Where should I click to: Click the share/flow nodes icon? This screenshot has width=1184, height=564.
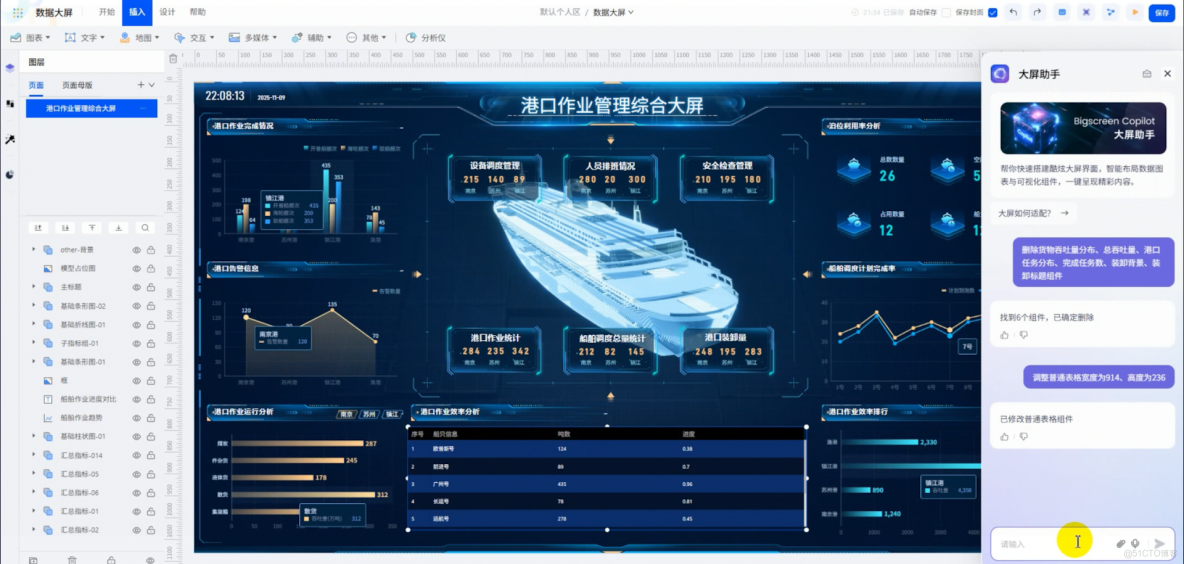tap(1110, 12)
